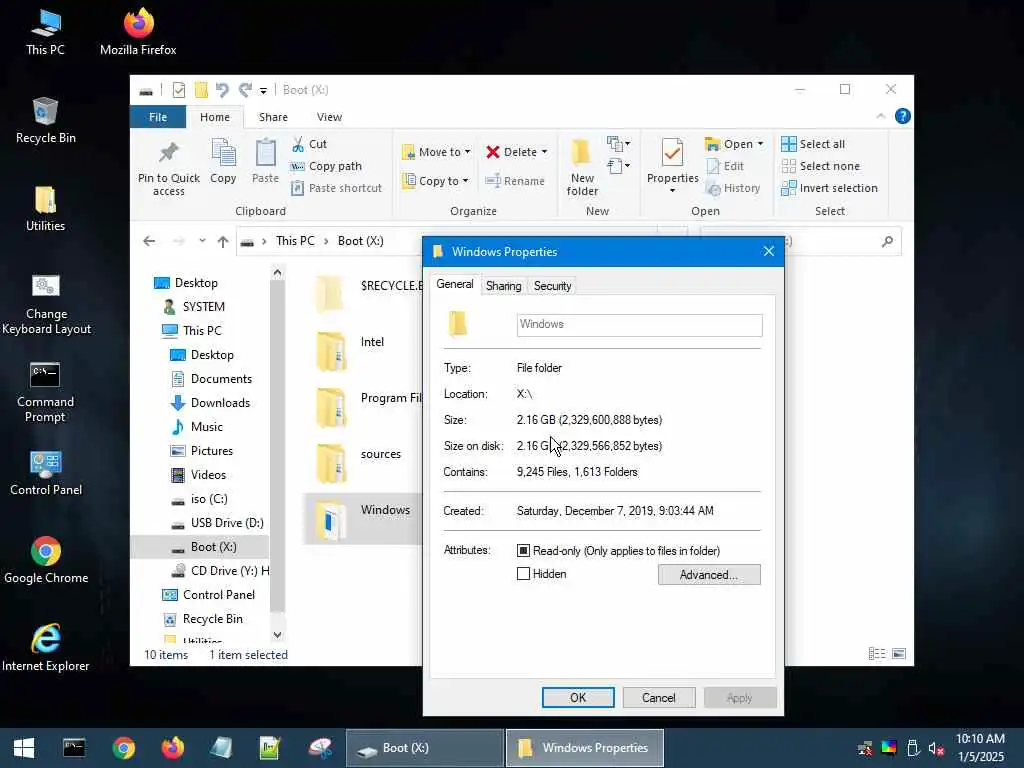The width and height of the screenshot is (1024, 768).
Task: Create a New folder
Action: point(582,168)
